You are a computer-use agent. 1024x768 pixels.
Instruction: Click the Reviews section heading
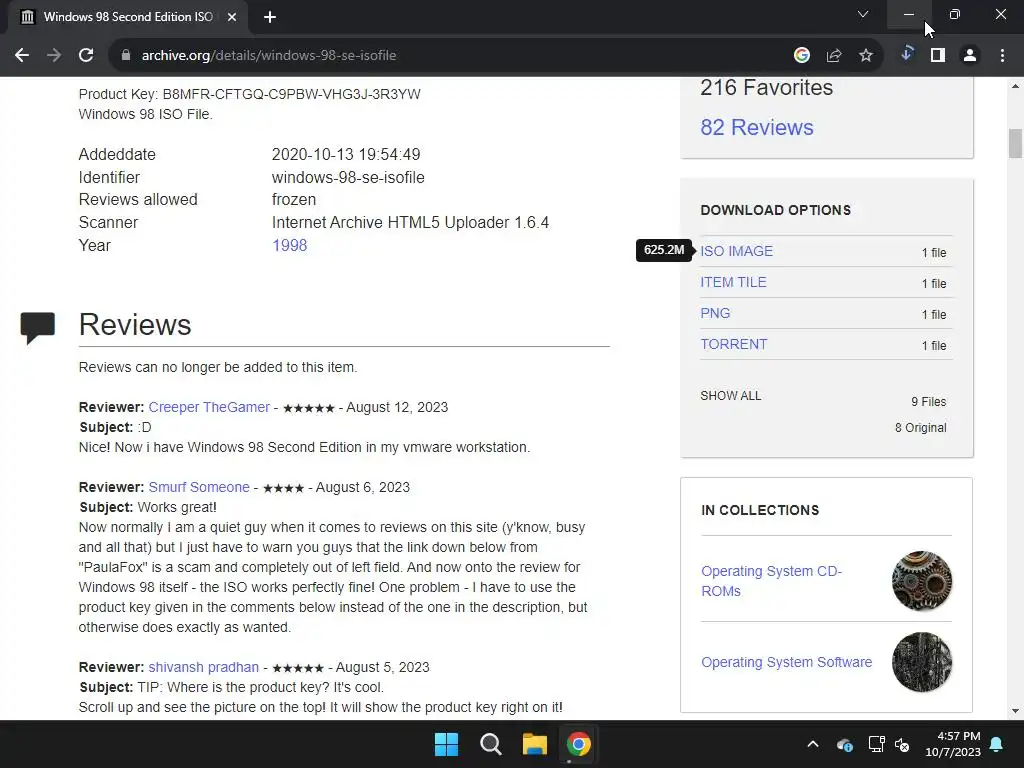point(135,325)
